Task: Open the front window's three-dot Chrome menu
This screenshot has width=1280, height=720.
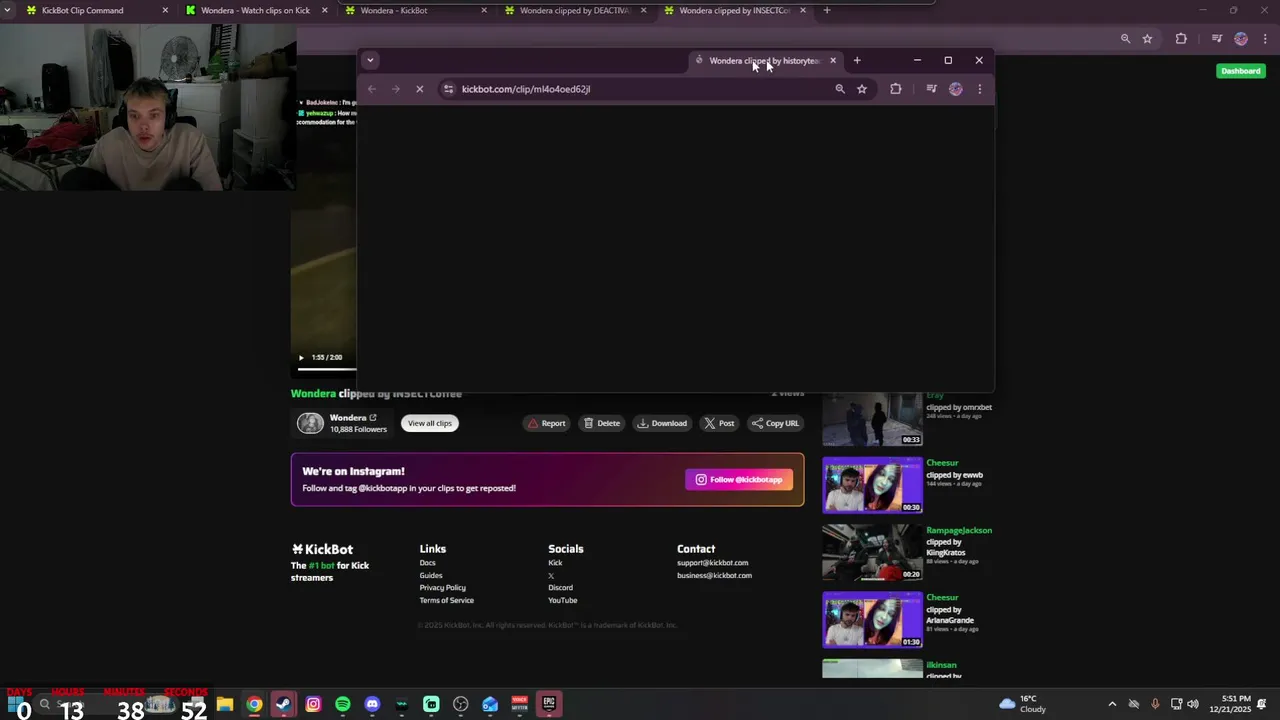Action: point(980,89)
